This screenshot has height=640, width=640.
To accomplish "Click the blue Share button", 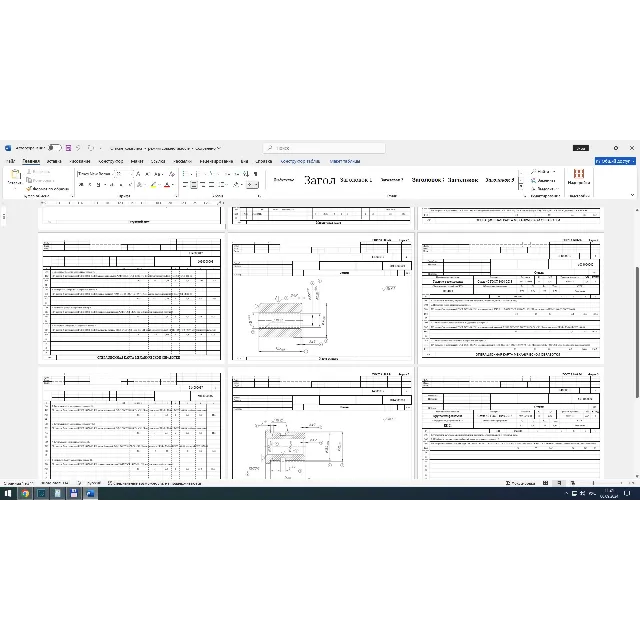I will [x=615, y=161].
